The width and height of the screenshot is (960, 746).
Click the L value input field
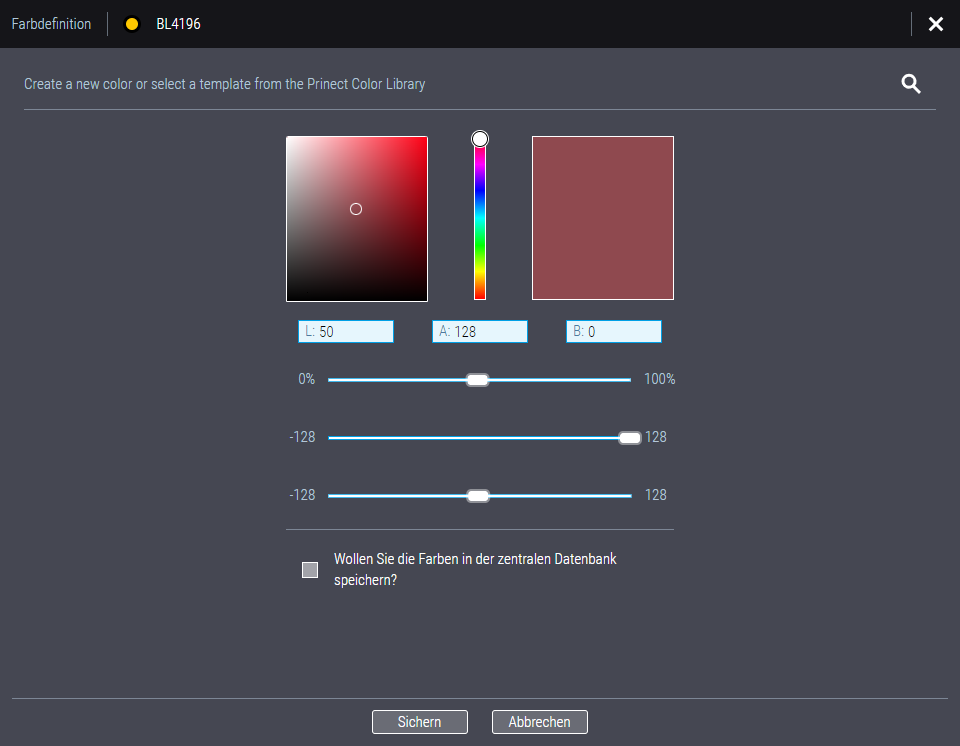coord(346,332)
